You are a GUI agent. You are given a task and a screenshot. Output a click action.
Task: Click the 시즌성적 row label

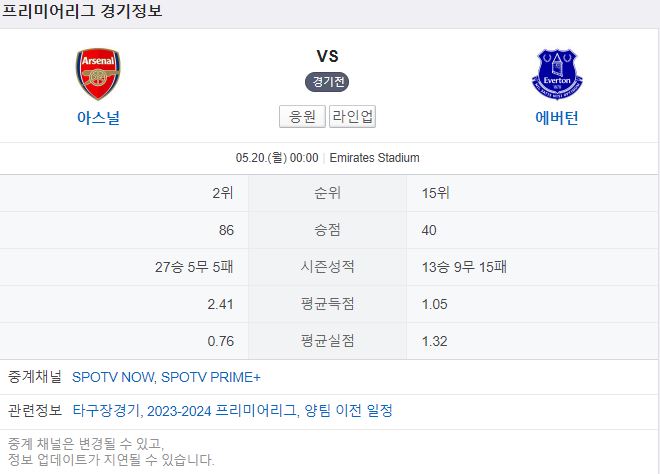(327, 267)
